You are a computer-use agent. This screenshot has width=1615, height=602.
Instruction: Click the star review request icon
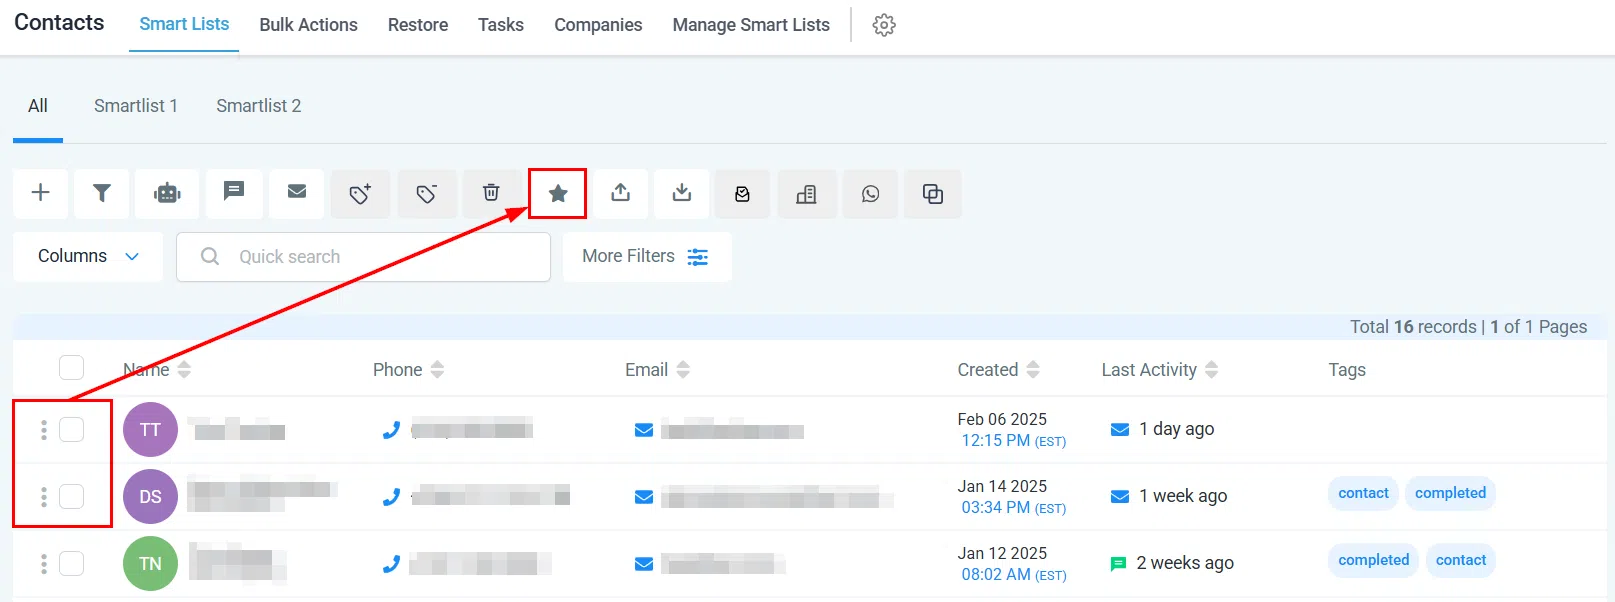(558, 193)
